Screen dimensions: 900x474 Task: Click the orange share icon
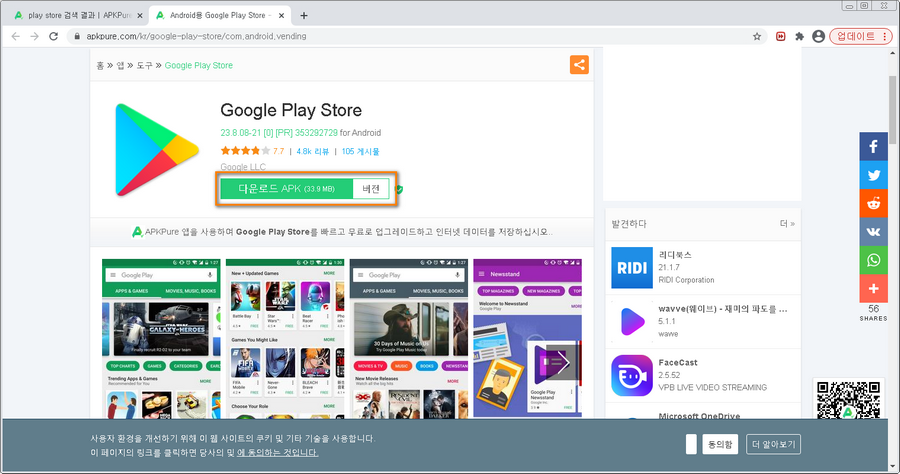(x=579, y=65)
